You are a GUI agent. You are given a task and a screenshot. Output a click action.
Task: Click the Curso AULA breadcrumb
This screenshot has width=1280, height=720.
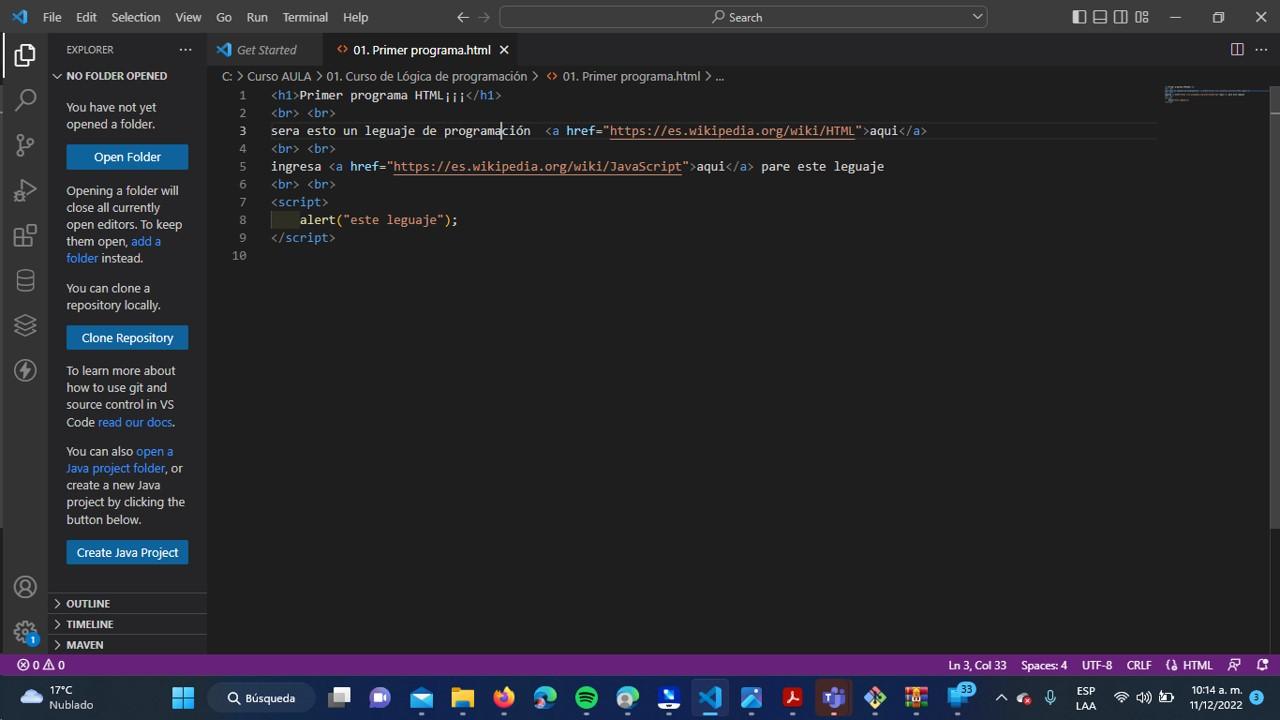tap(279, 76)
